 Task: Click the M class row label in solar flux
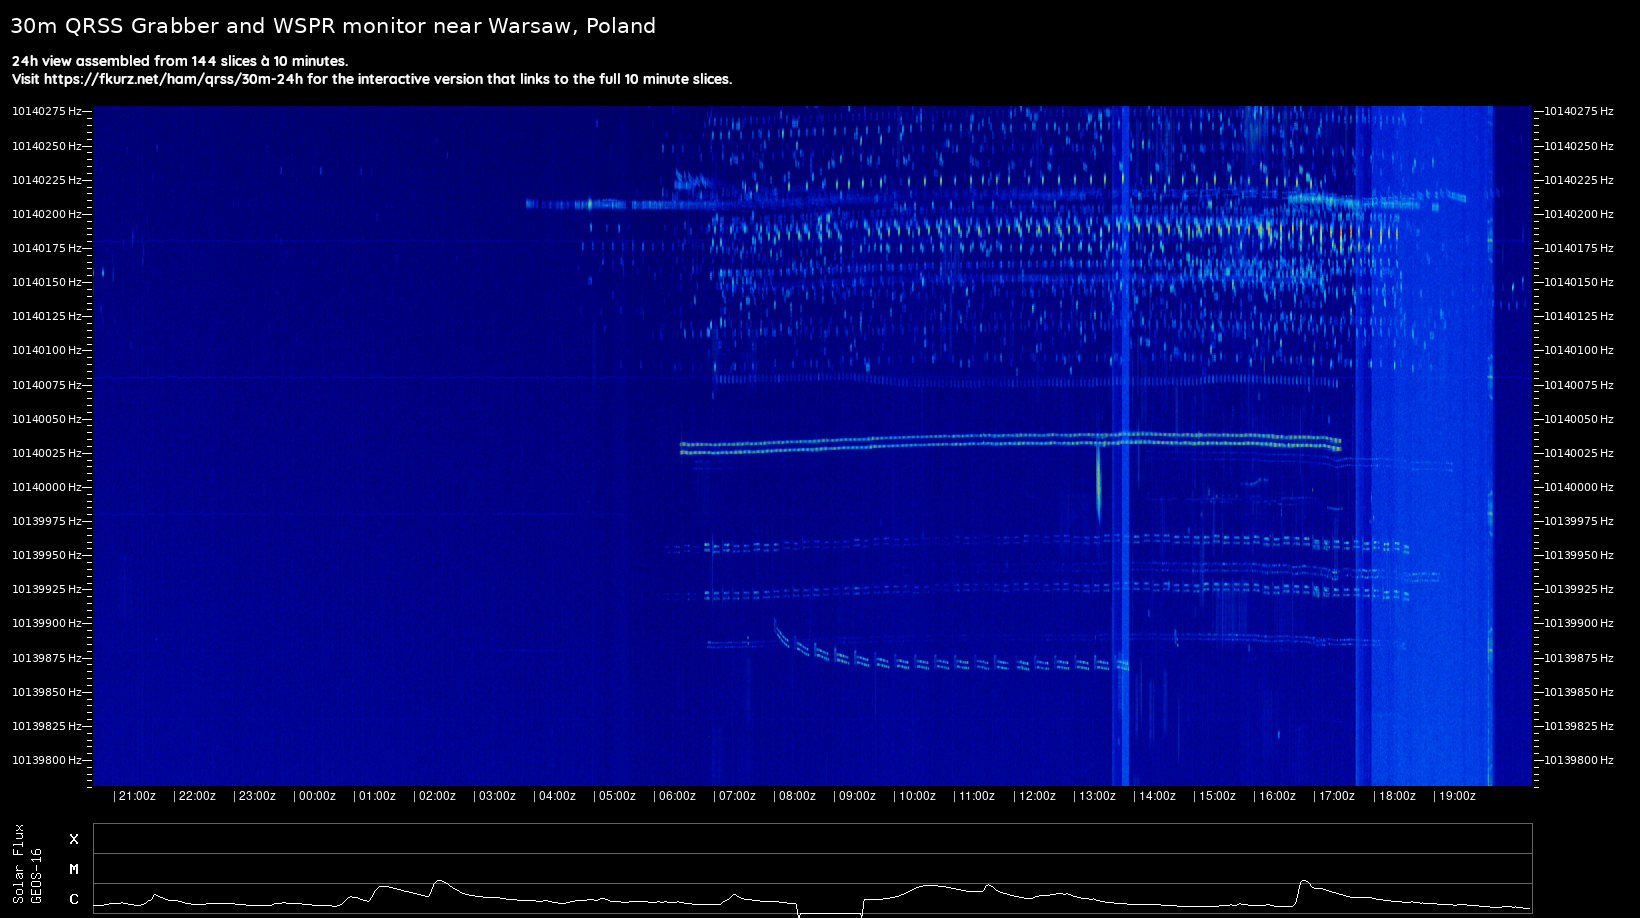tap(73, 869)
